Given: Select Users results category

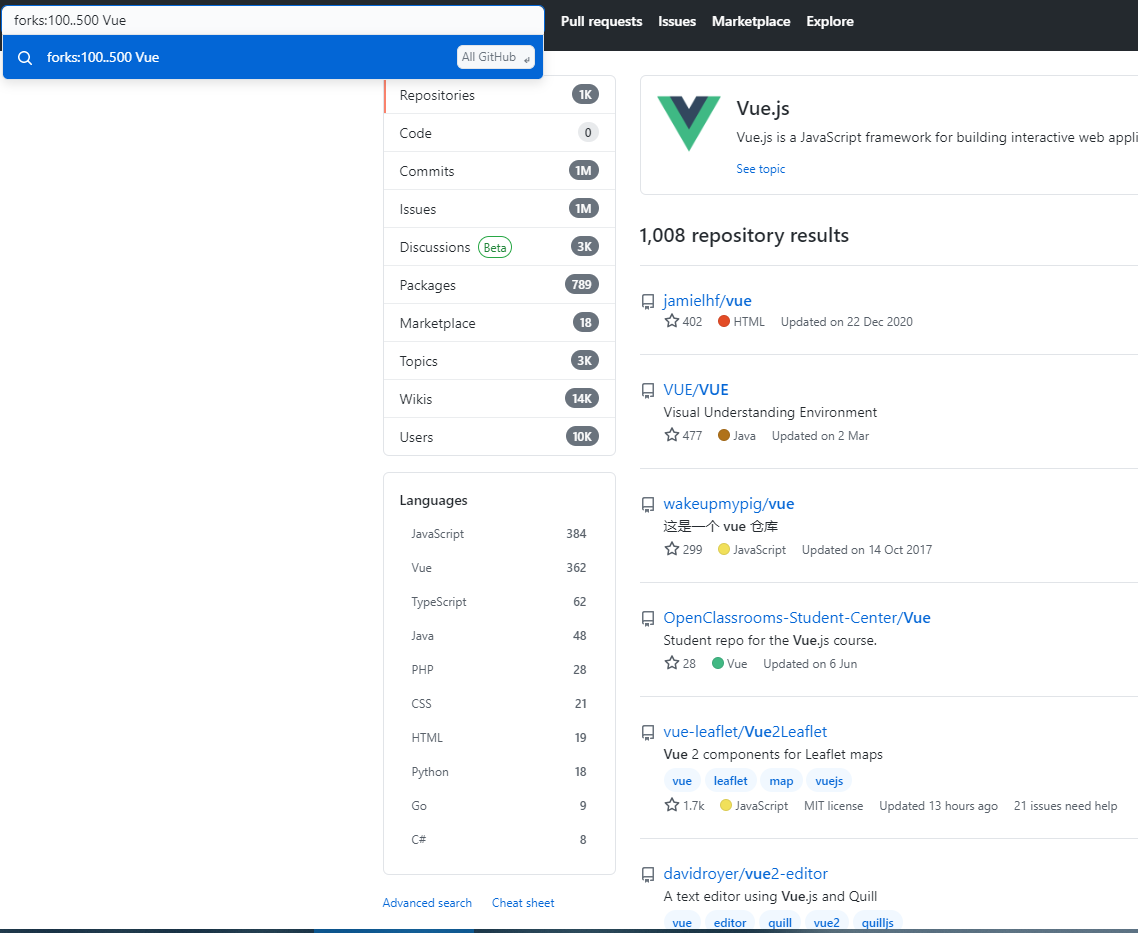Looking at the screenshot, I should coord(499,437).
